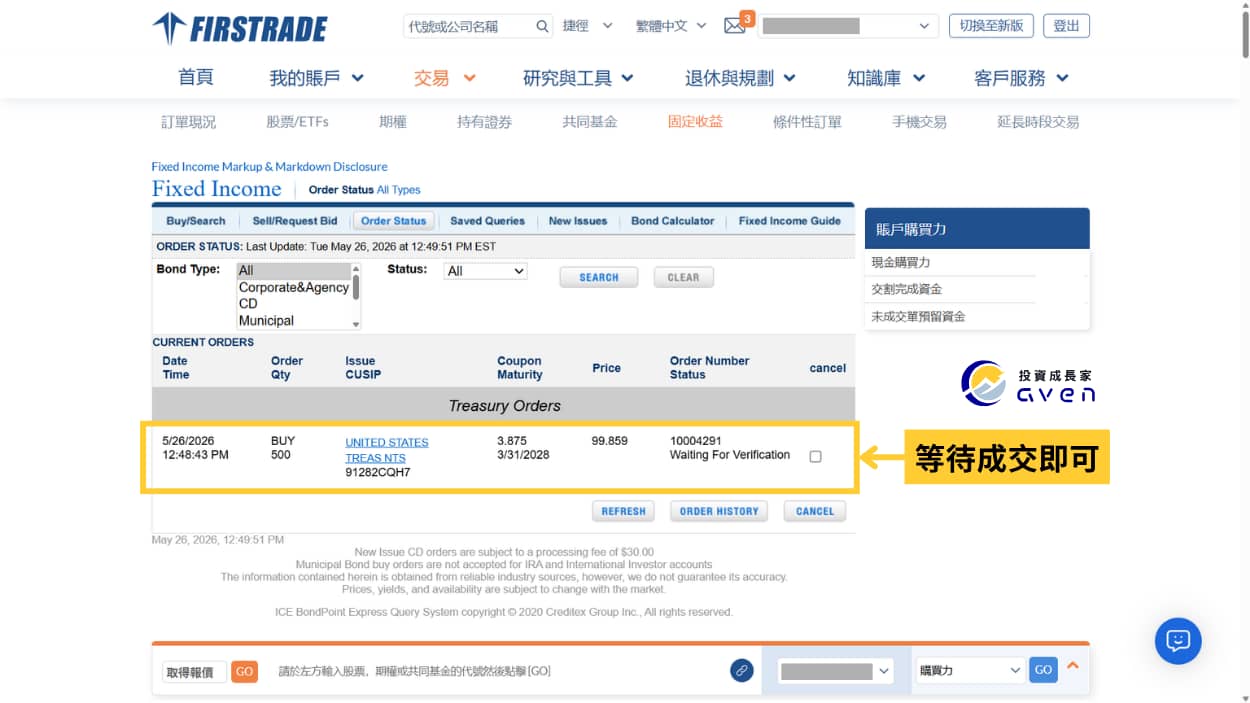Open Fixed Income Markup & Markdown Disclosure link
This screenshot has height=703, width=1250.
(x=269, y=167)
